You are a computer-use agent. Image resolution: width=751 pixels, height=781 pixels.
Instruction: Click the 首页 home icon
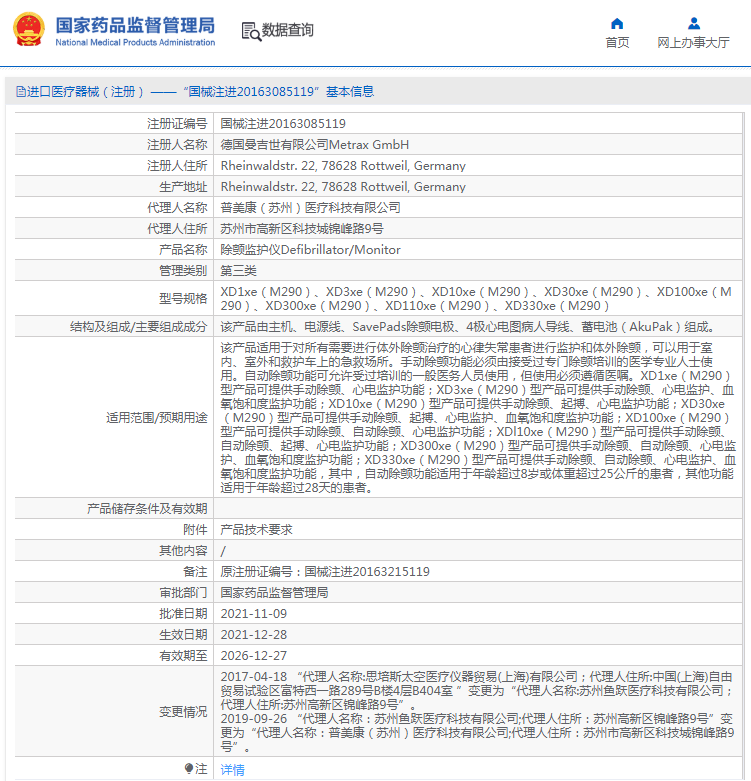click(617, 23)
